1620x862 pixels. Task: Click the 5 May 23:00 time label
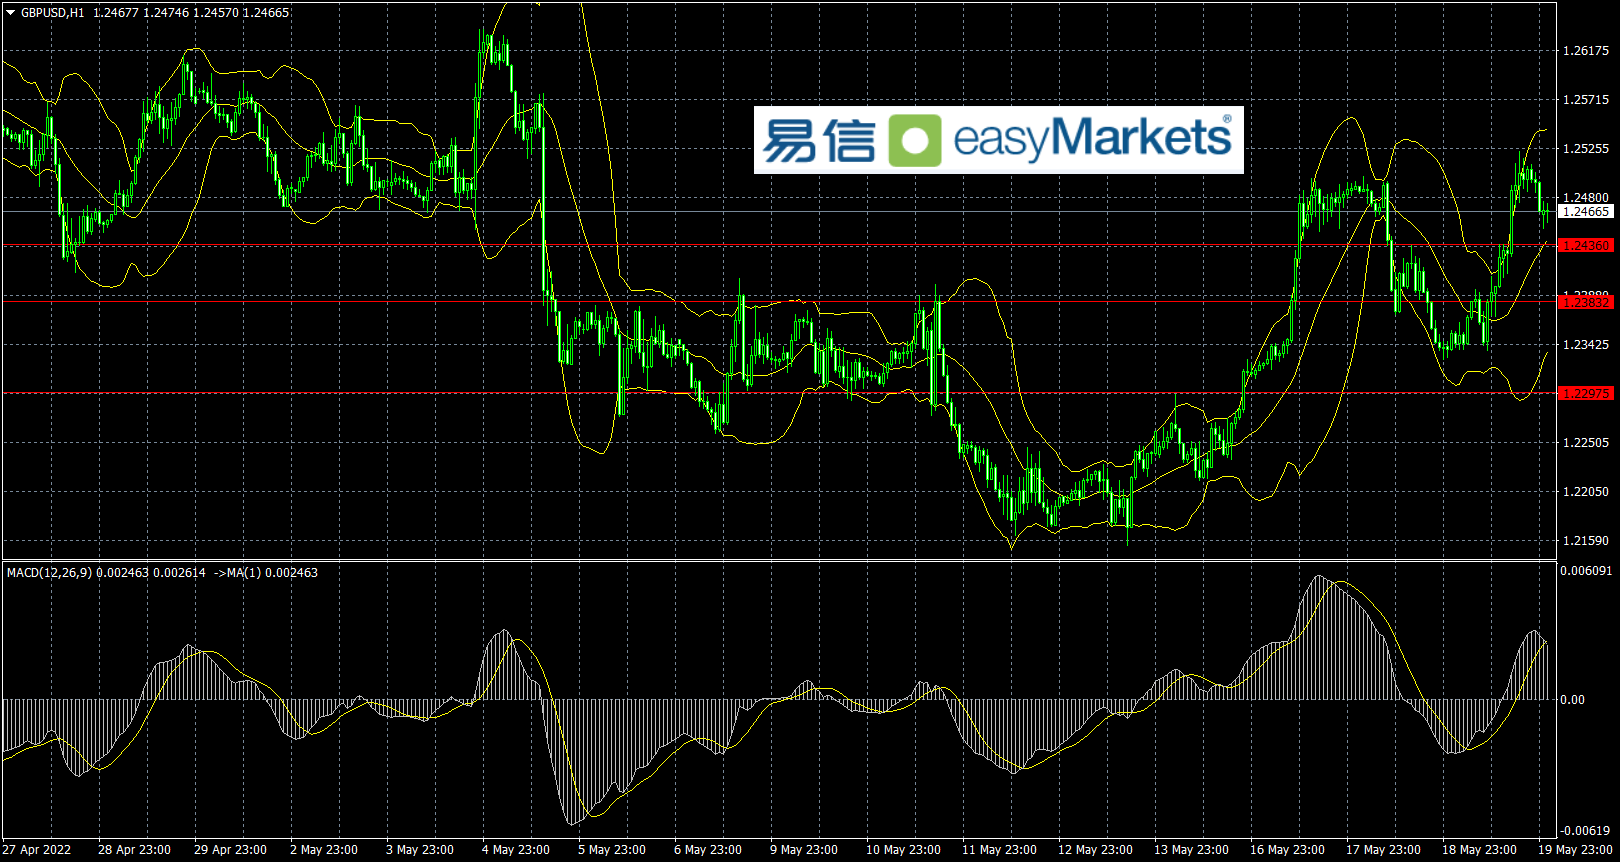click(612, 850)
